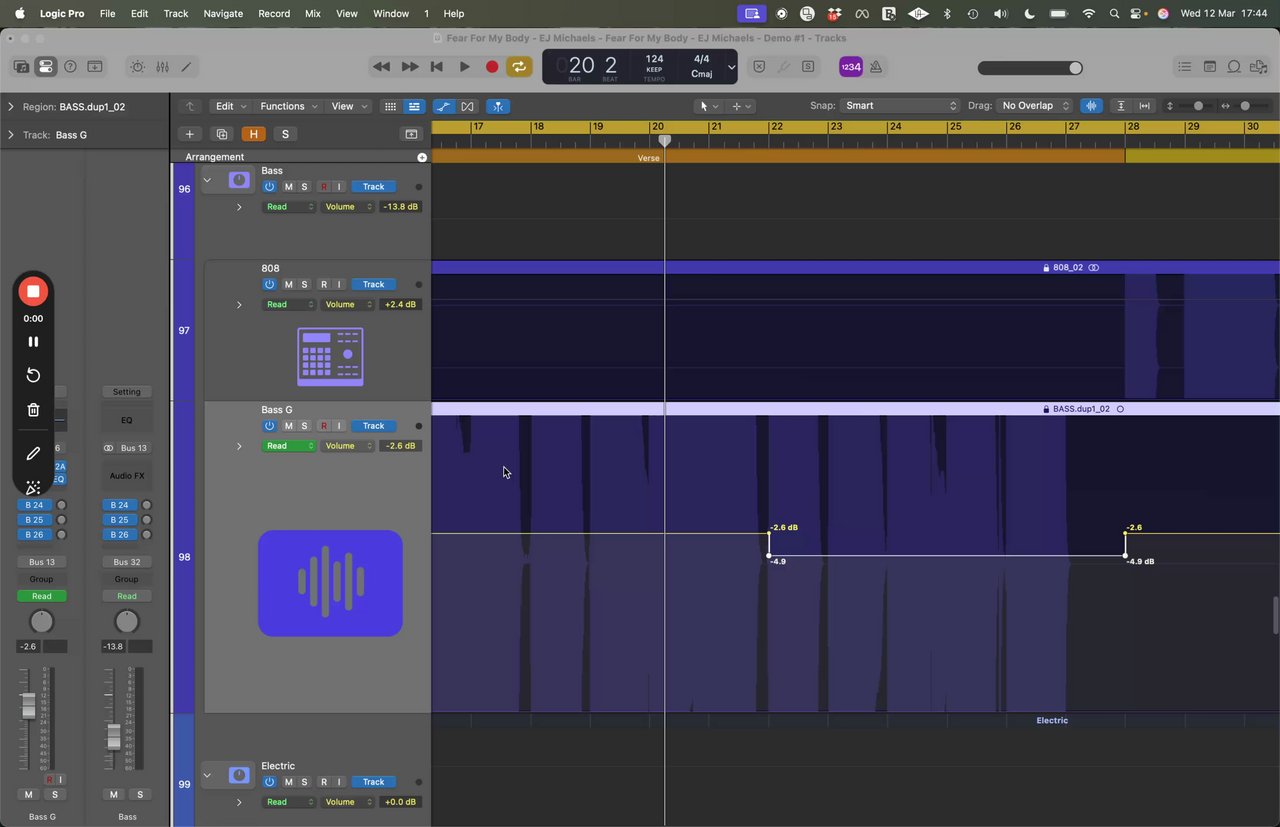
Task: Expand the Region: BASS.dup1_02 inspector section
Action: [x=11, y=106]
